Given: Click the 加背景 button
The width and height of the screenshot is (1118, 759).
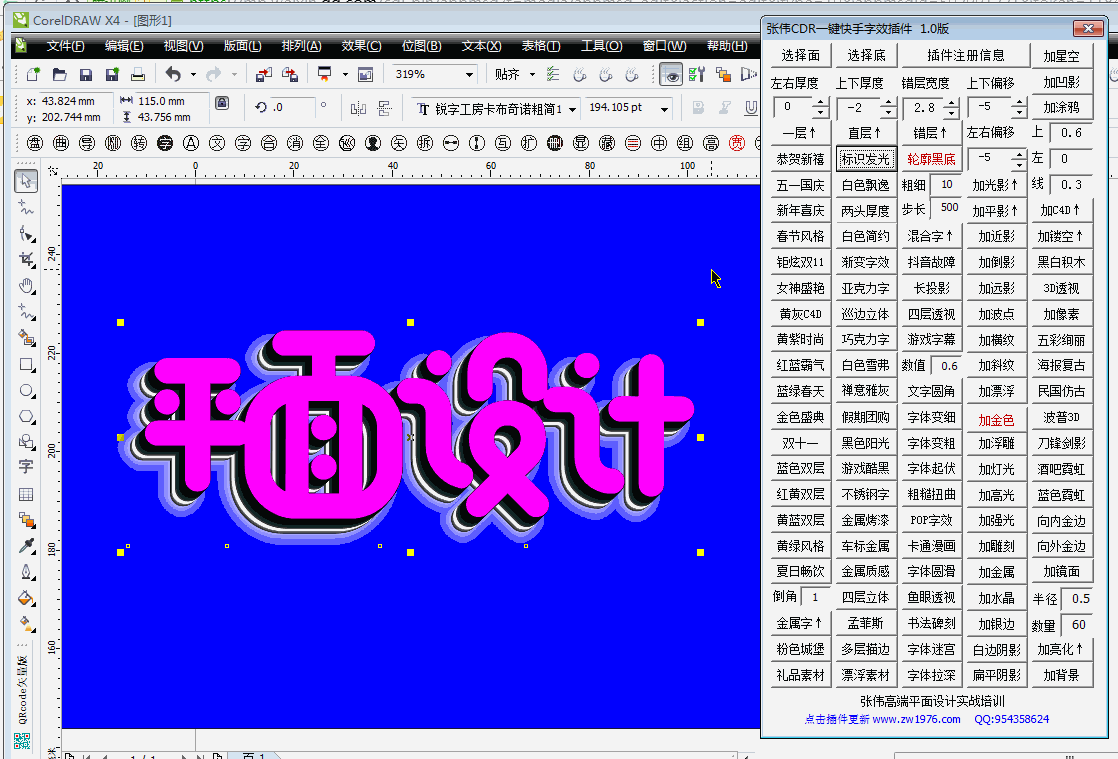Looking at the screenshot, I should (x=1062, y=675).
